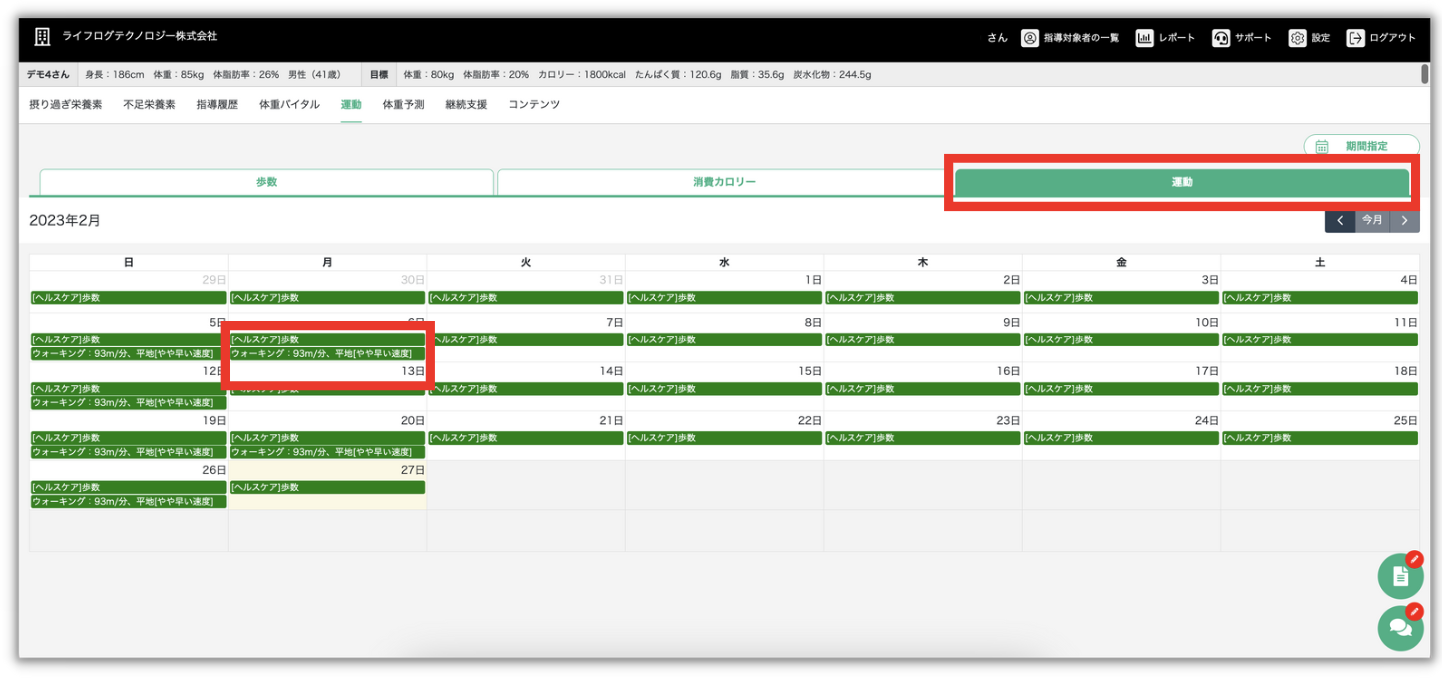Click the walking event on the 6th
Image resolution: width=1442 pixels, height=678 pixels.
tap(327, 353)
